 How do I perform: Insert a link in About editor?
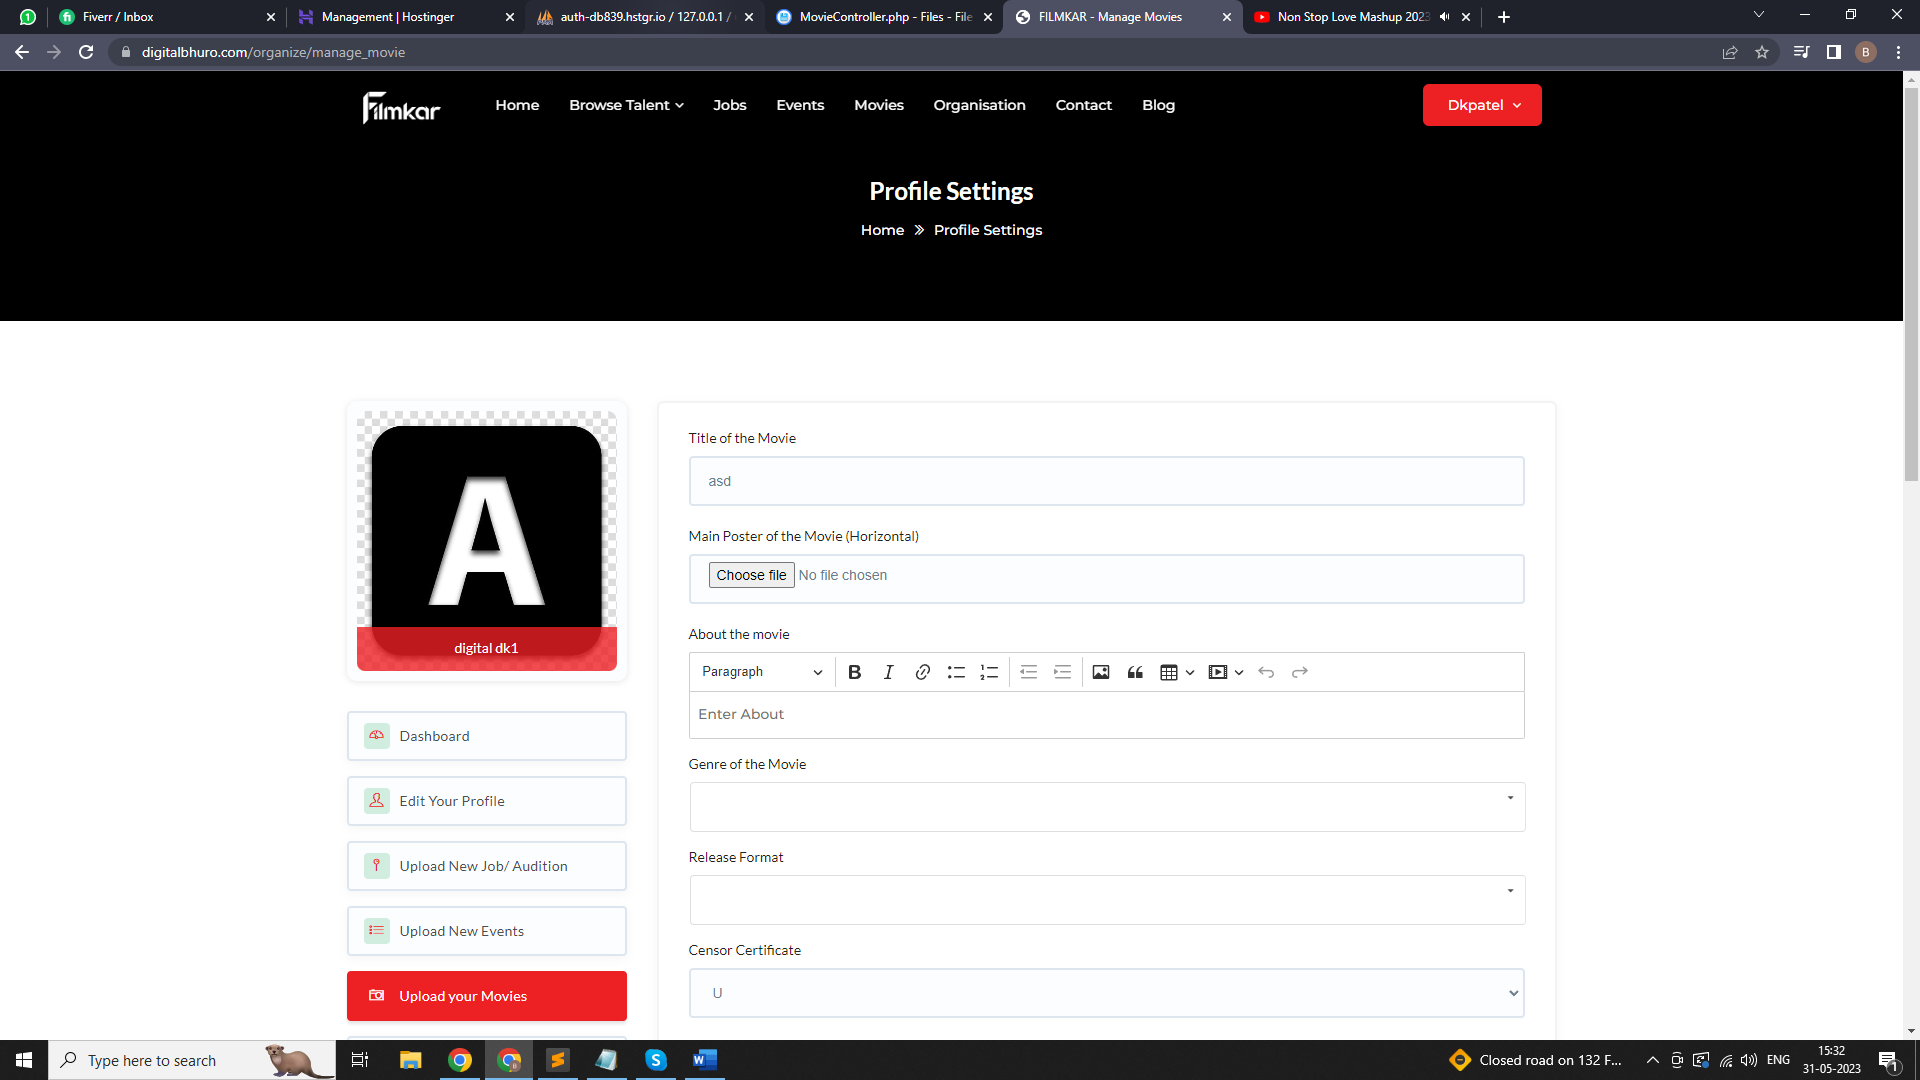coord(922,672)
